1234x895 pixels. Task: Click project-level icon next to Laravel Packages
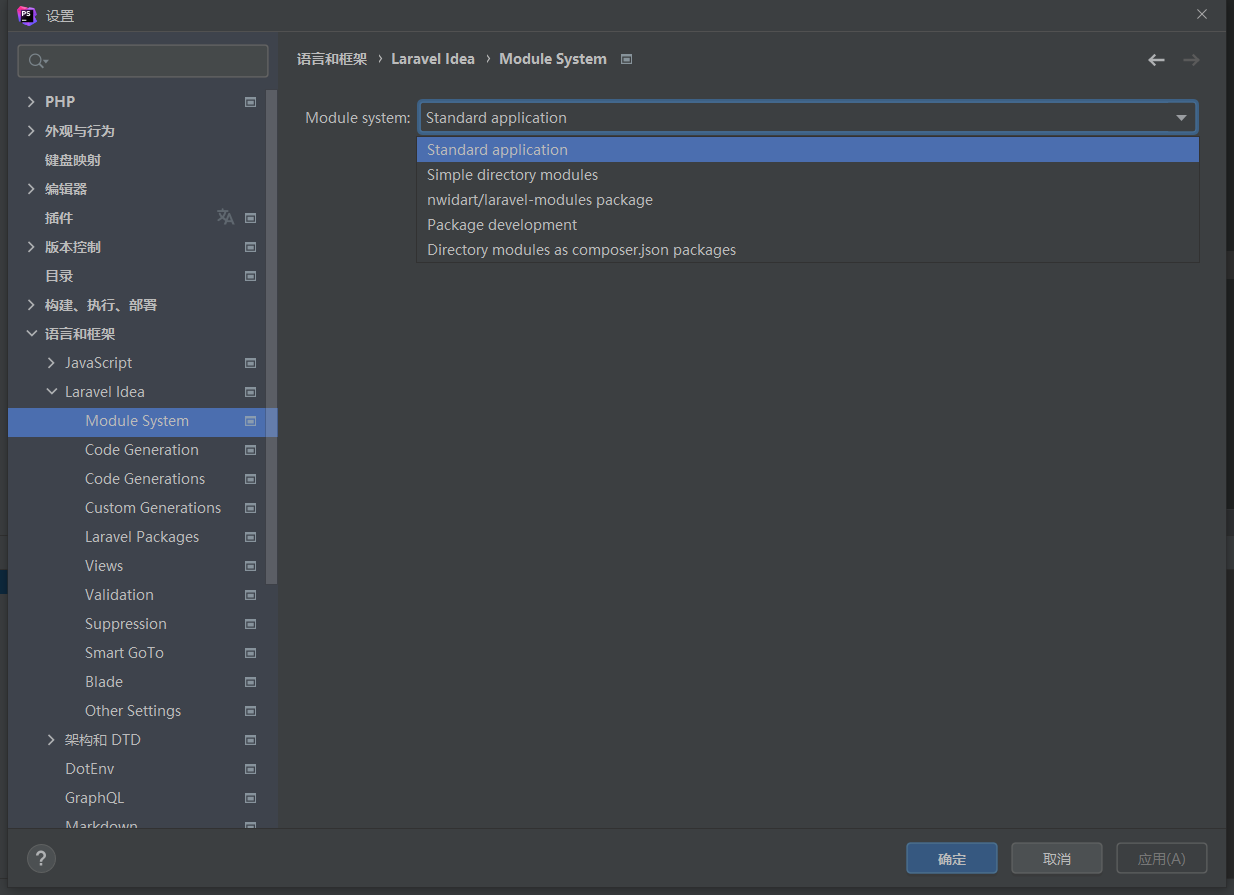pos(251,537)
